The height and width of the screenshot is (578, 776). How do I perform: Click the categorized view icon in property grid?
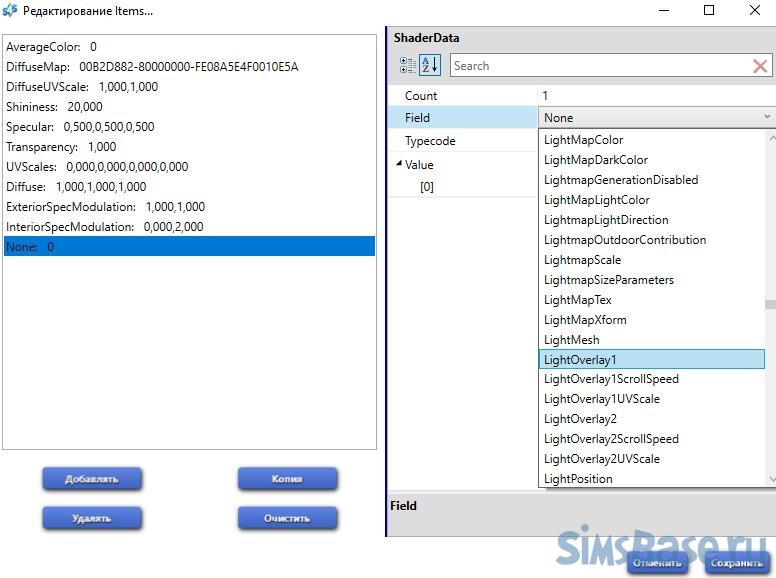coord(407,66)
